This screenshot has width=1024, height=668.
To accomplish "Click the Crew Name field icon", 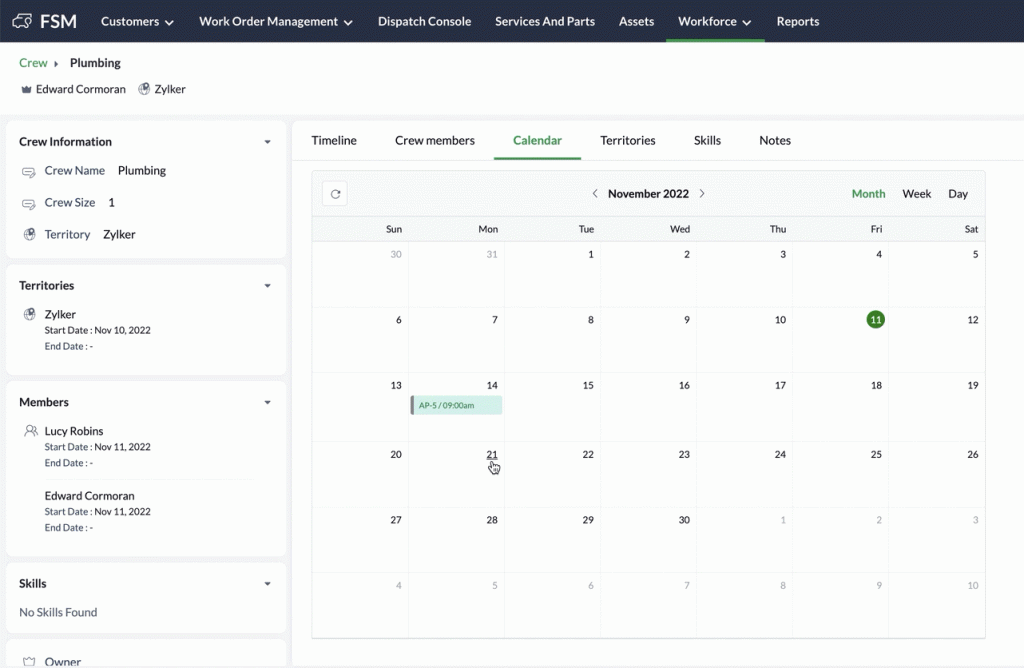I will pos(29,172).
